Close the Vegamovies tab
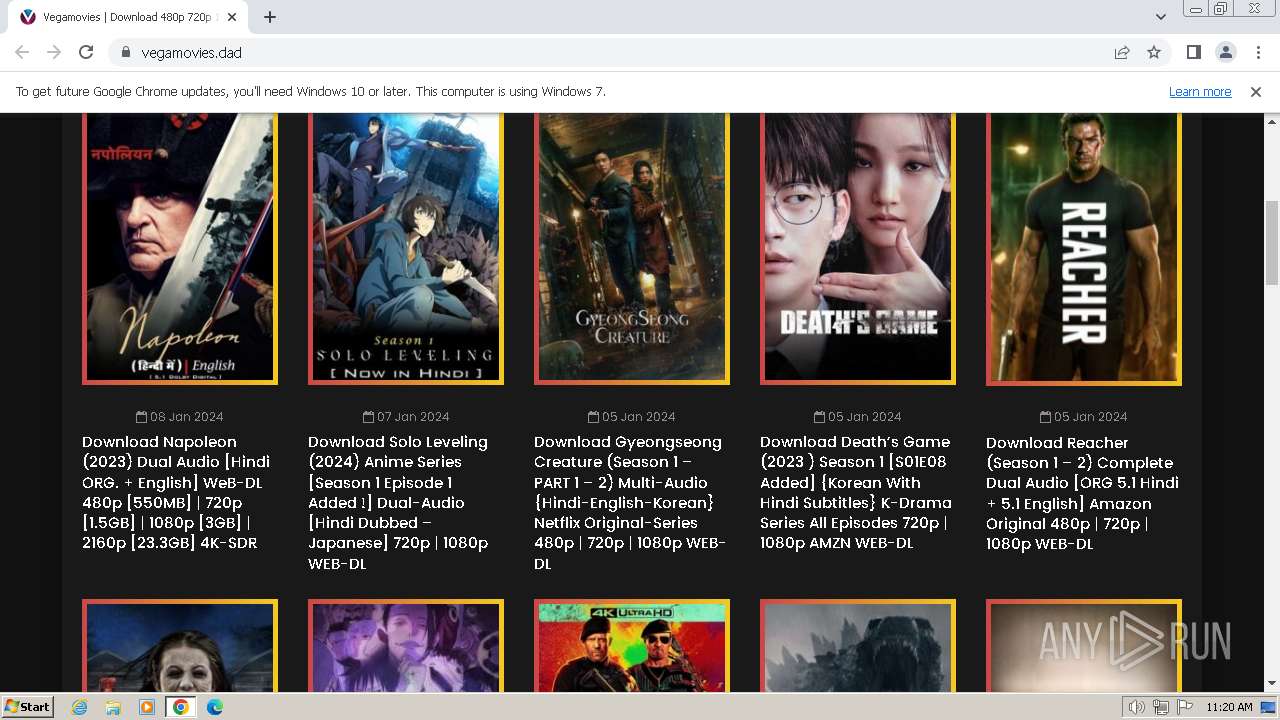The width and height of the screenshot is (1280, 720). [232, 17]
